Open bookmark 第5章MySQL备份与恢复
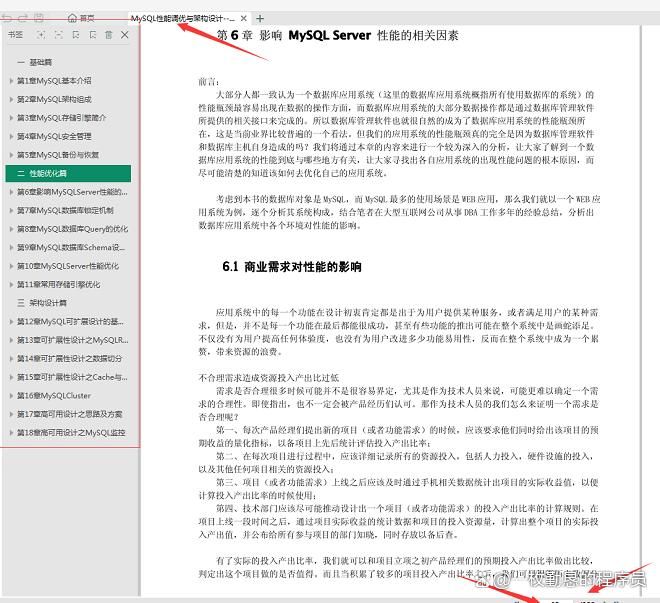The height and width of the screenshot is (603, 660). (58, 155)
